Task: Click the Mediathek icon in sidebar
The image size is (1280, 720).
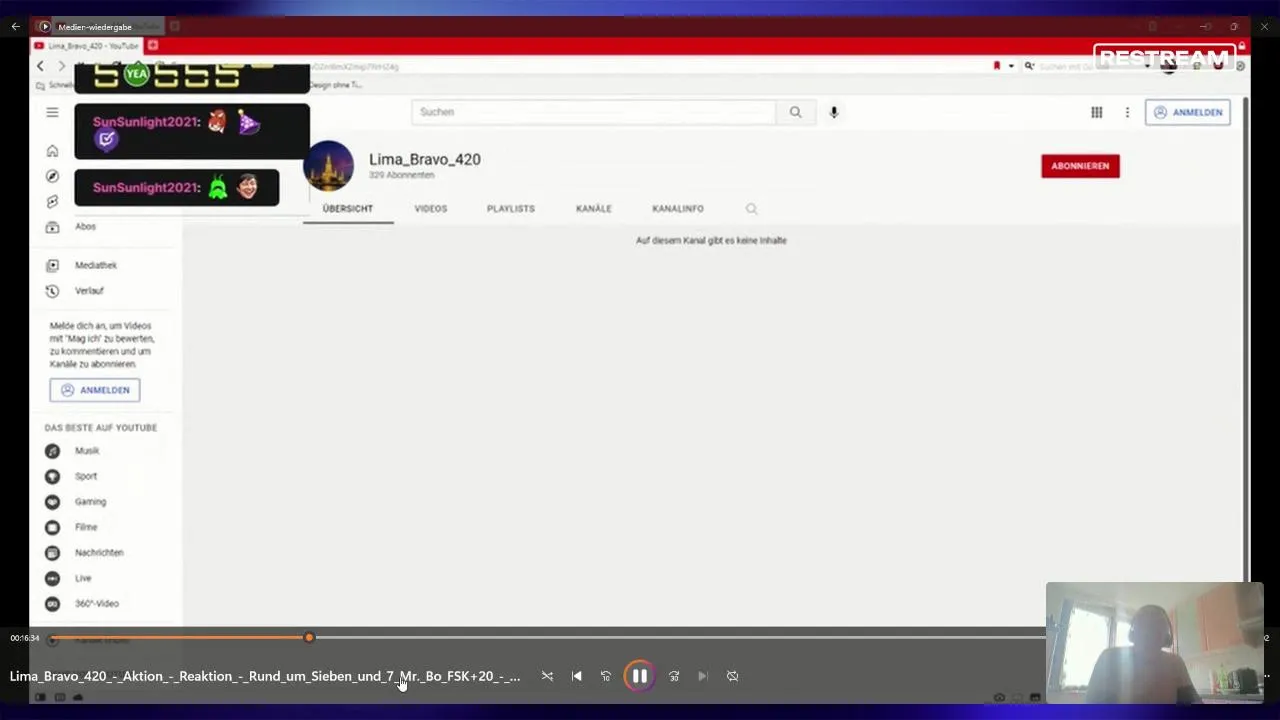Action: (x=52, y=265)
